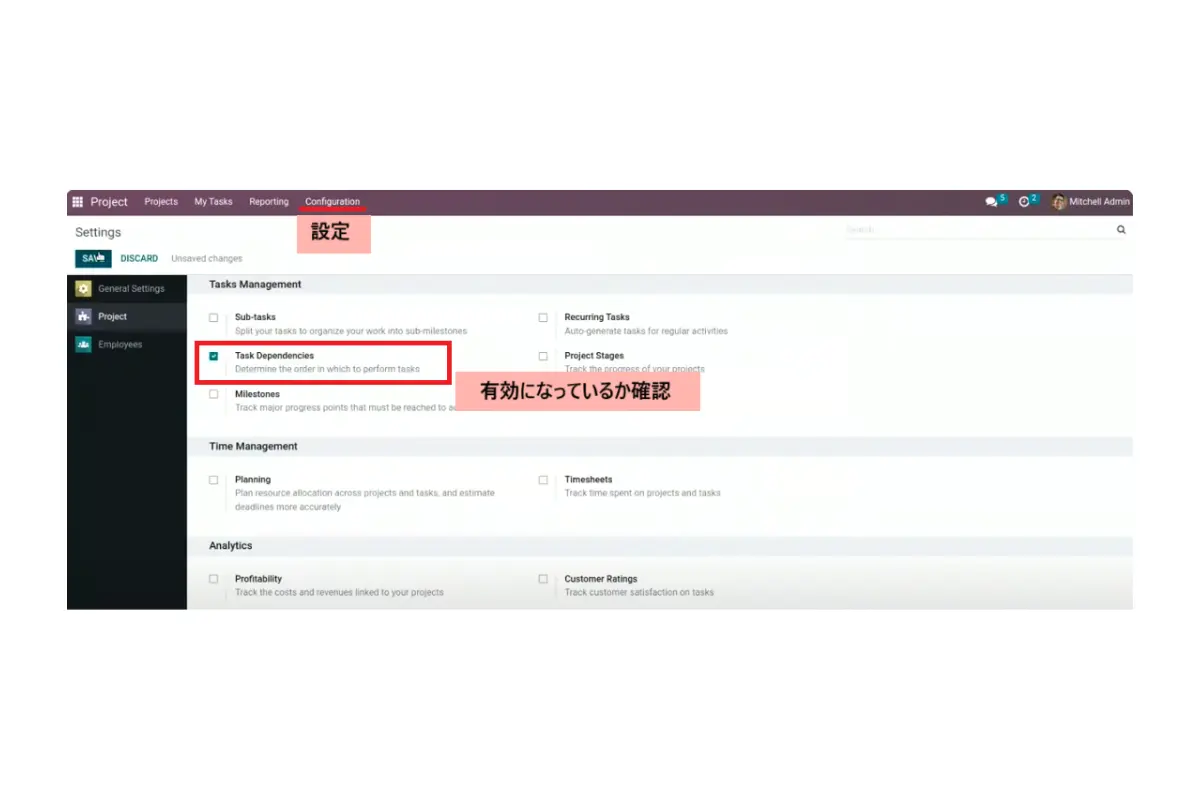Image resolution: width=1200 pixels, height=800 pixels.
Task: Open the conversations chat icon
Action: coord(991,202)
